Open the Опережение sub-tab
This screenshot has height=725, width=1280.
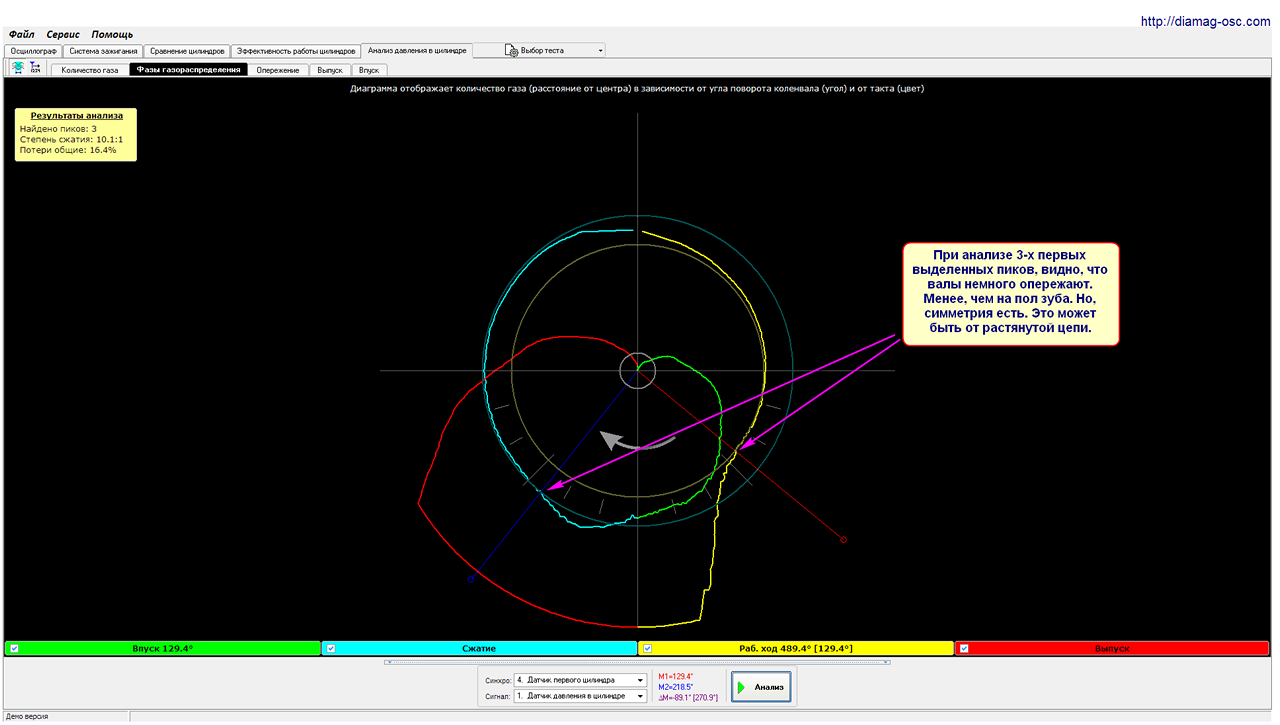278,70
